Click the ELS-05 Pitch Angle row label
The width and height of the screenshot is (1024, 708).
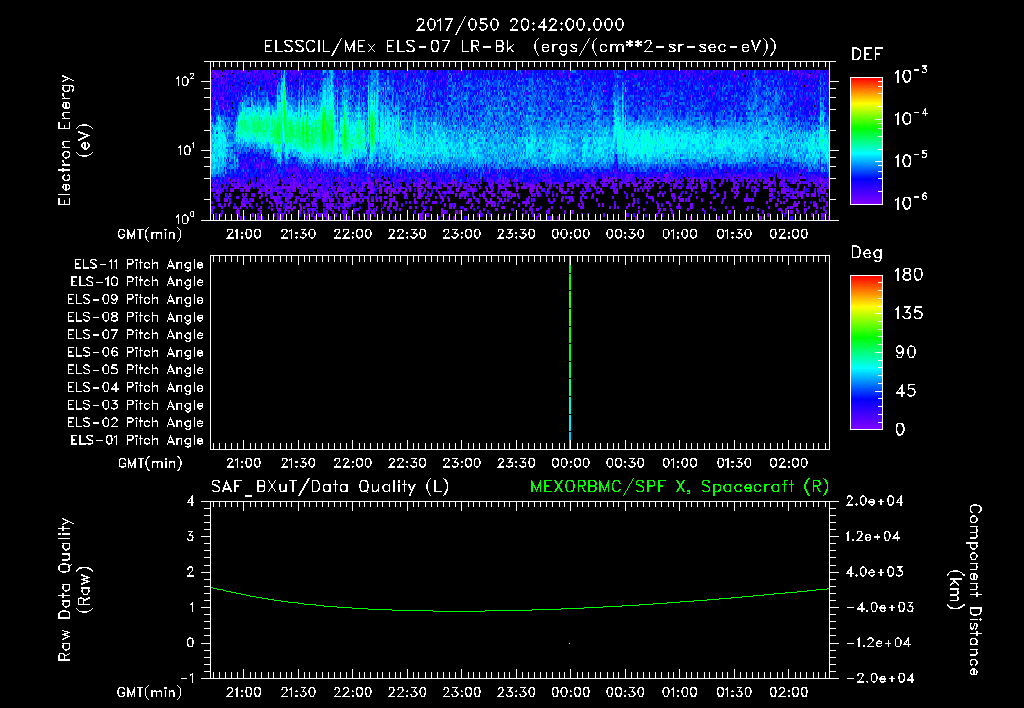point(135,370)
